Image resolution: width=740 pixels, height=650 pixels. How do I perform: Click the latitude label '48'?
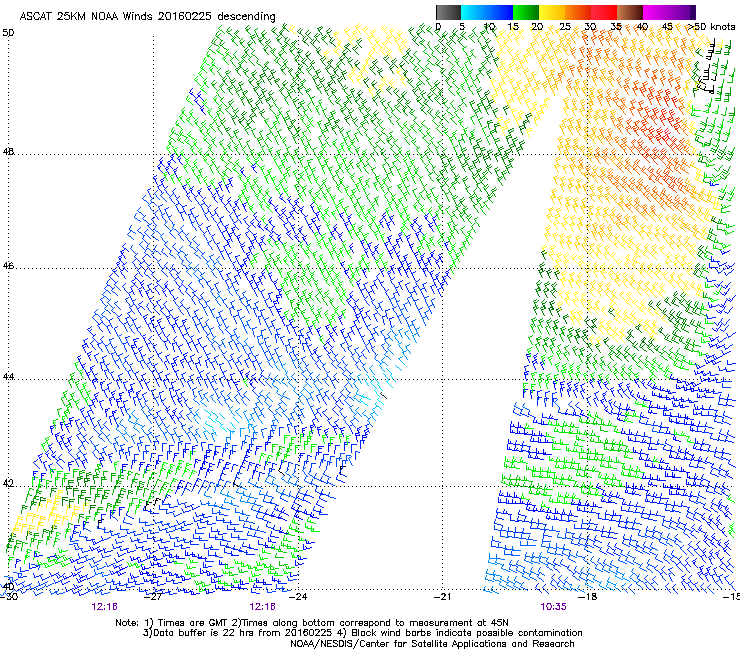tap(8, 152)
